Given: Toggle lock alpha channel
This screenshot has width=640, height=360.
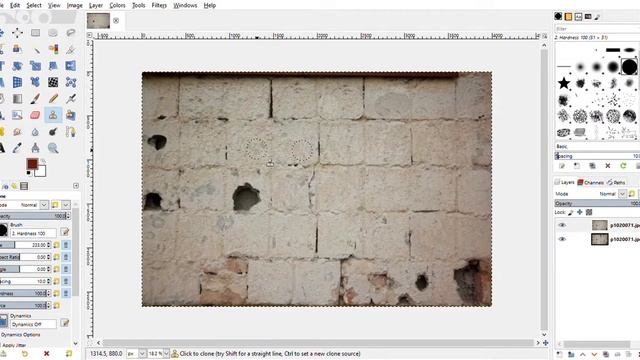Looking at the screenshot, I should click(x=589, y=212).
